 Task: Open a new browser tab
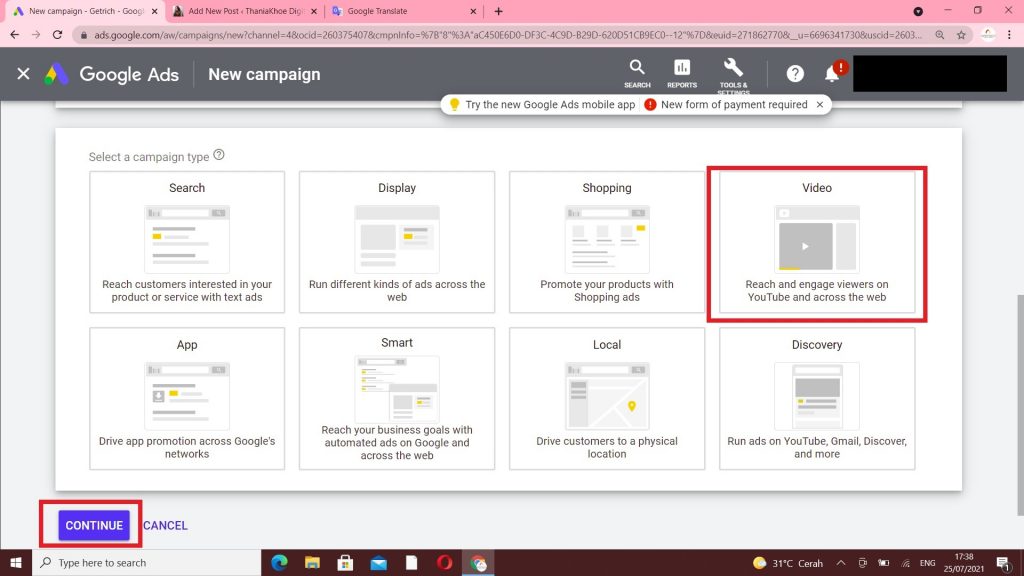coord(499,11)
